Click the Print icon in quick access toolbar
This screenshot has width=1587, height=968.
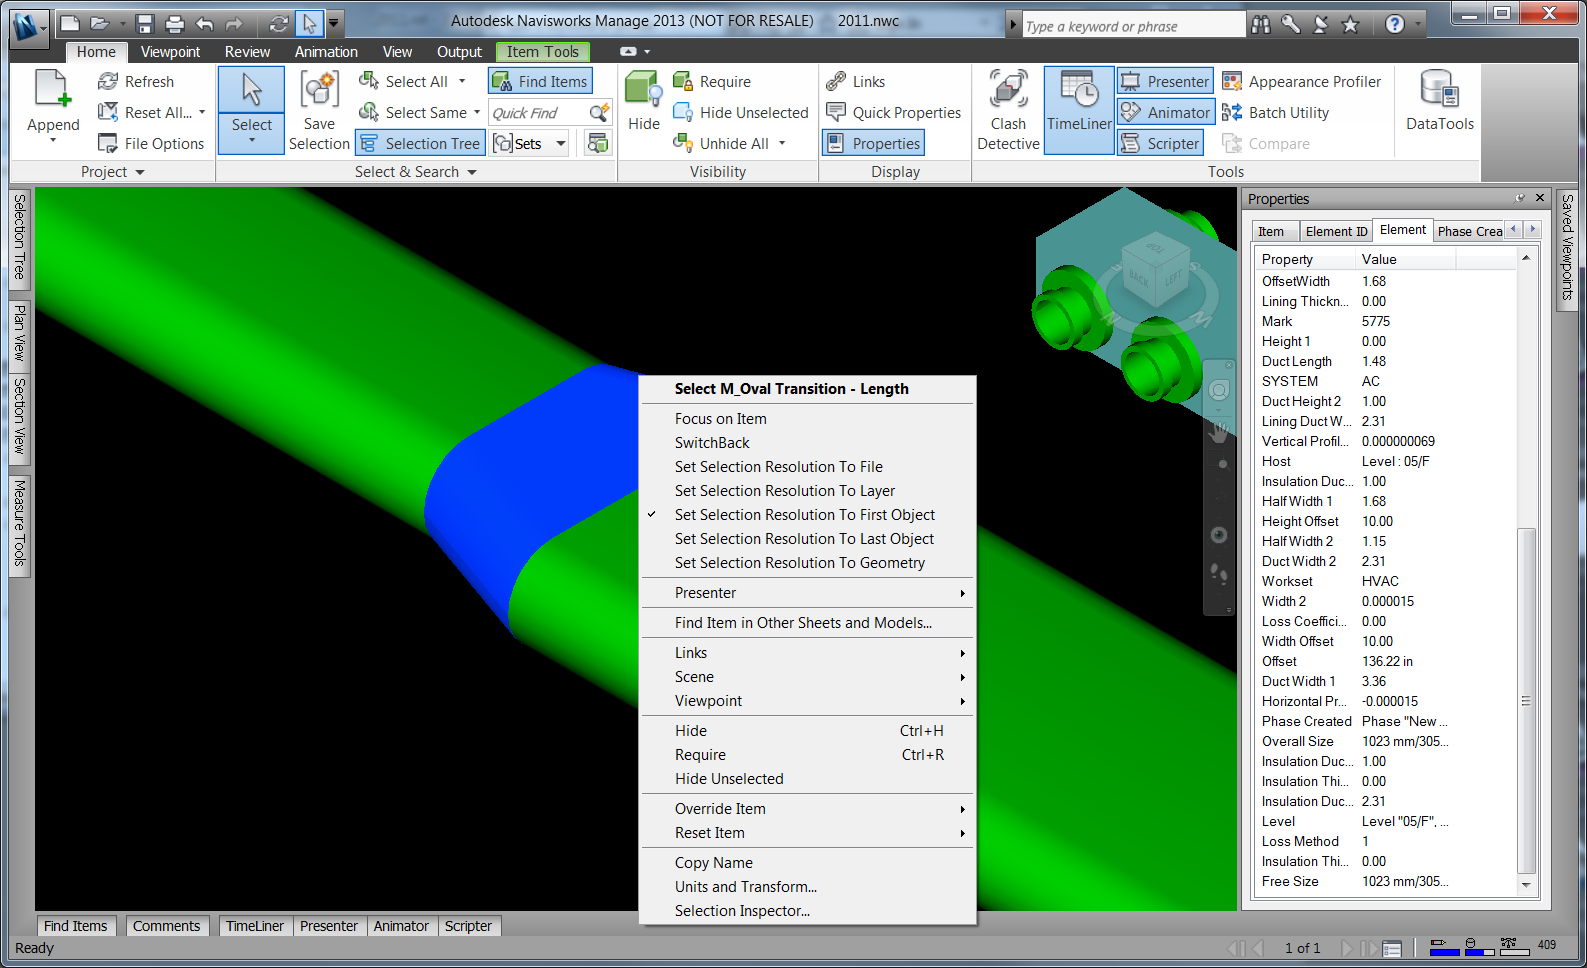pyautogui.click(x=175, y=23)
